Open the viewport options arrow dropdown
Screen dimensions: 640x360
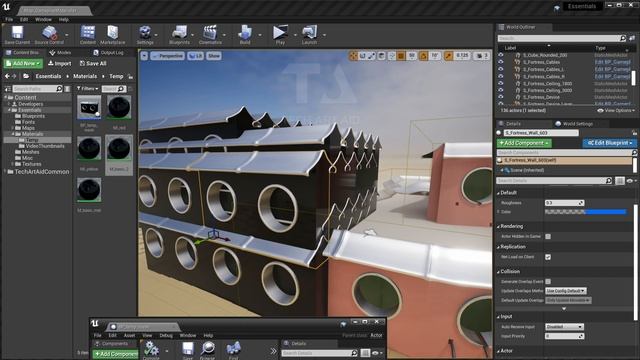pyautogui.click(x=144, y=56)
